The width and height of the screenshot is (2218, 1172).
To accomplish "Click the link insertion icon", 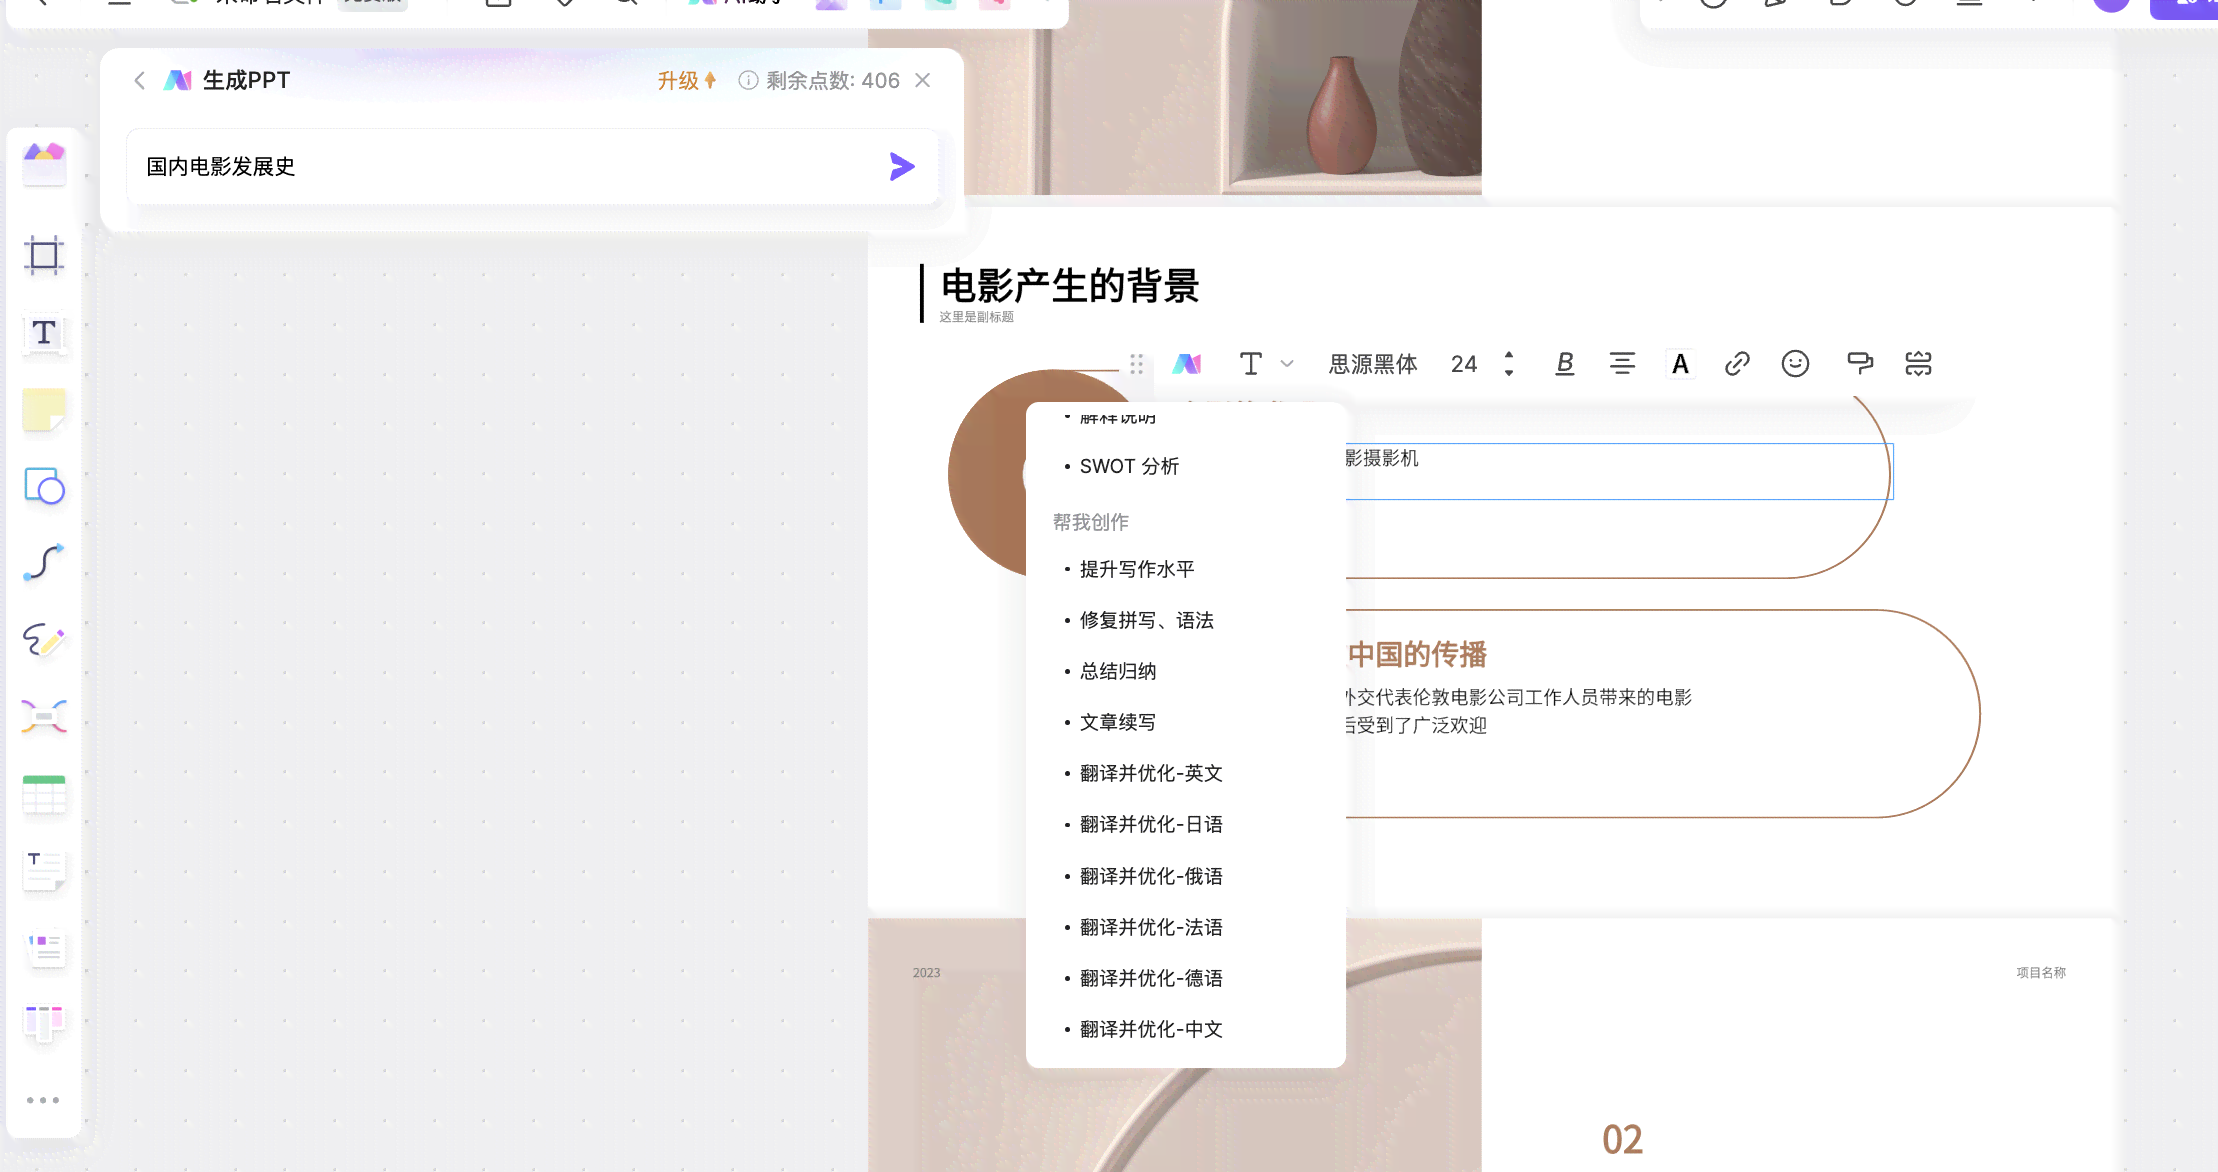I will [x=1737, y=364].
